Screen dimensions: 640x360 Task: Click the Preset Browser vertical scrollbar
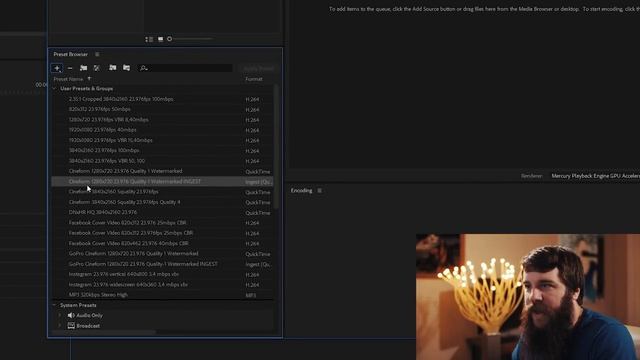tap(276, 147)
